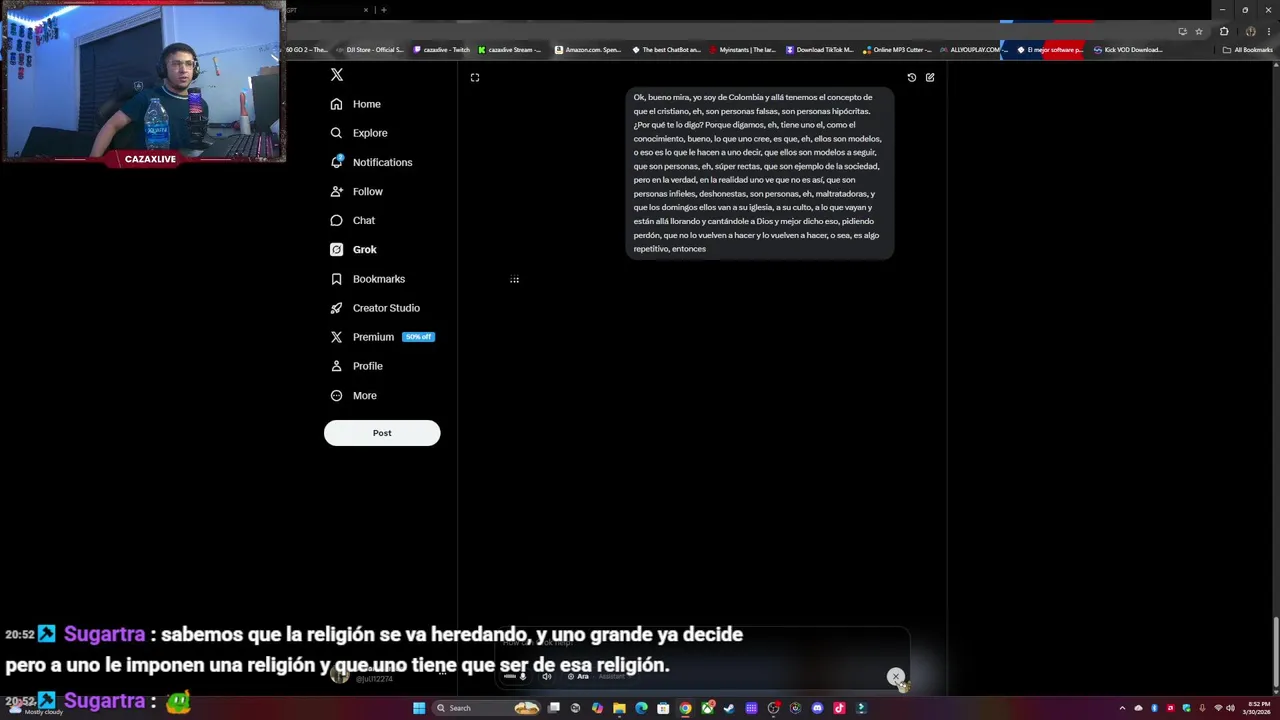Start a new Grok chat with the compose icon

pos(930,77)
